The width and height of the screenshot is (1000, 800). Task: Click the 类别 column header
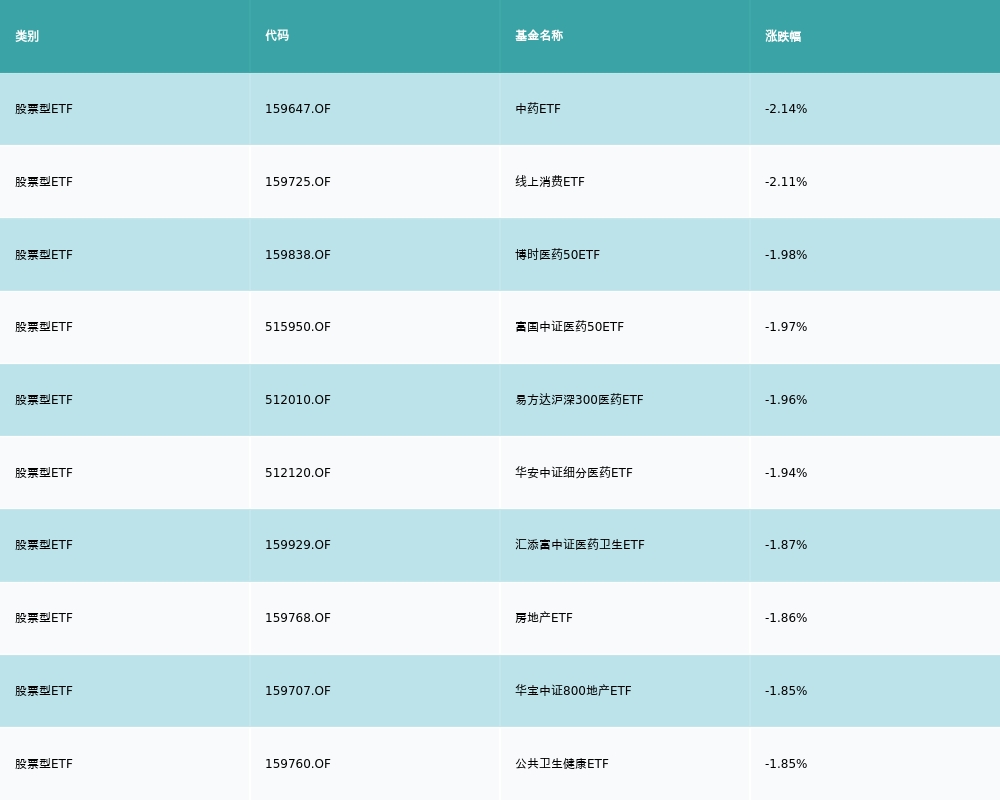[27, 36]
